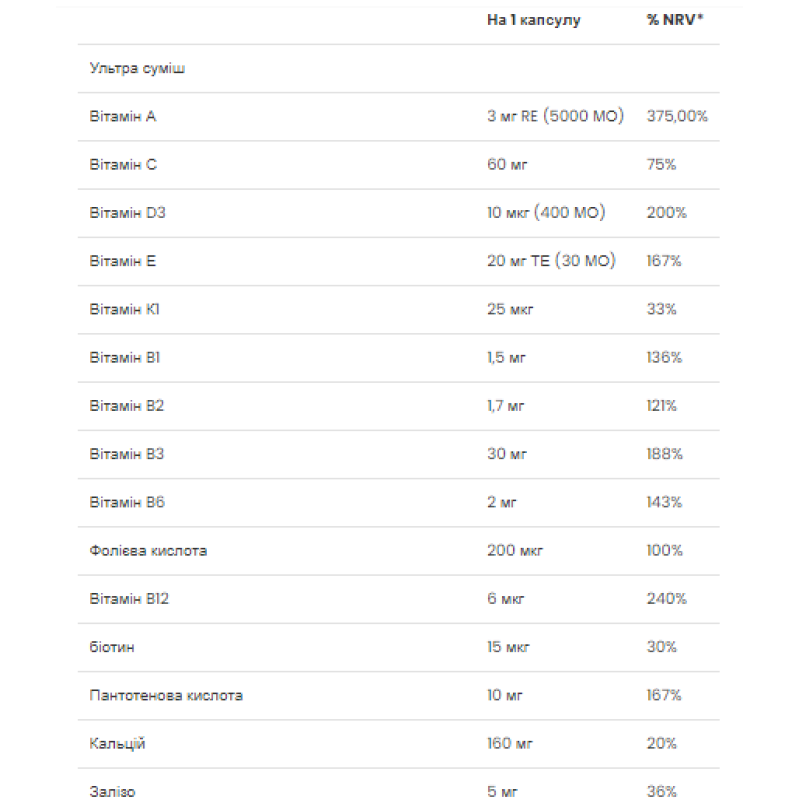Select the 'Ультра суміш' row label
The image size is (800, 800).
(137, 68)
